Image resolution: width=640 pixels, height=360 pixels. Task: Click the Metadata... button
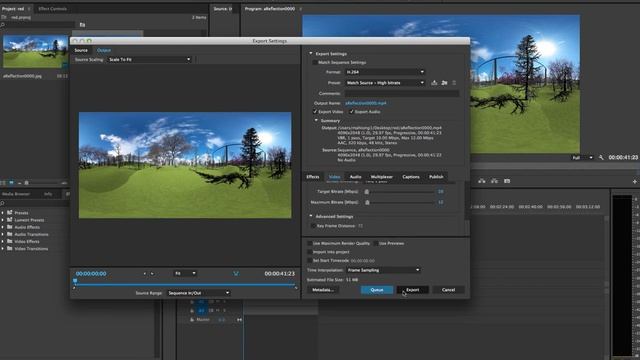pos(323,290)
